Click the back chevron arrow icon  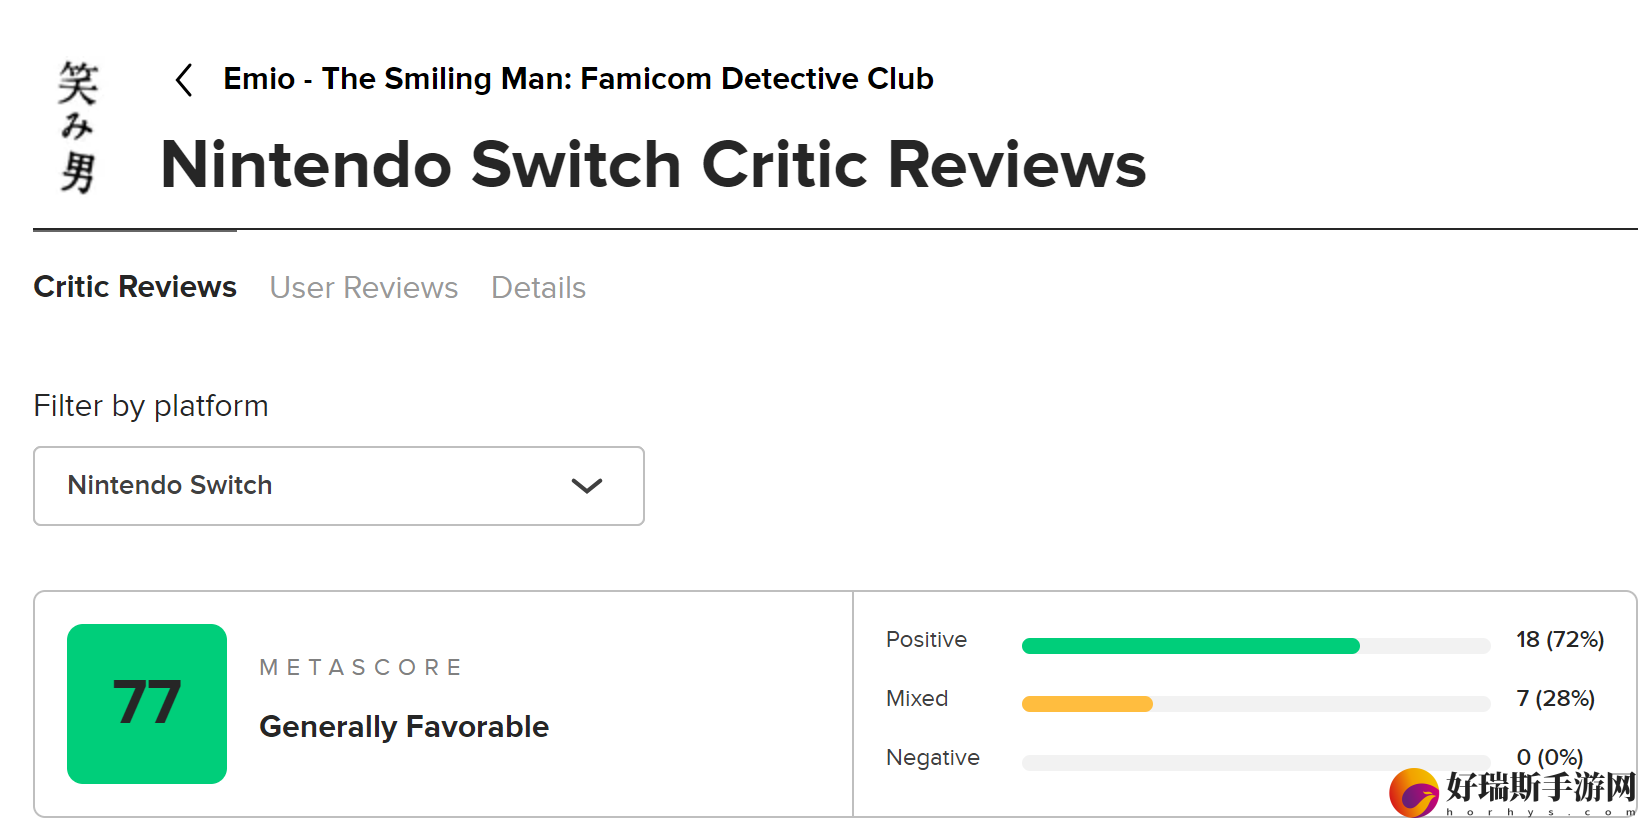click(184, 80)
